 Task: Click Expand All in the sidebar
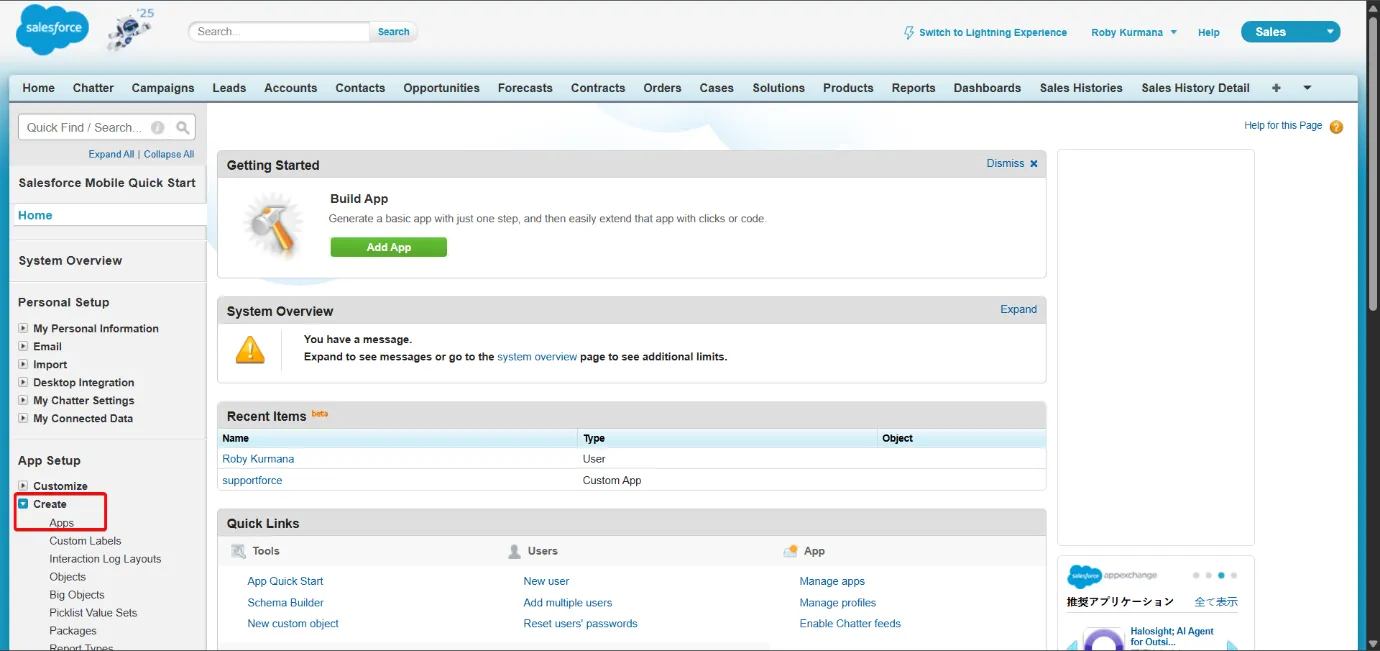111,154
